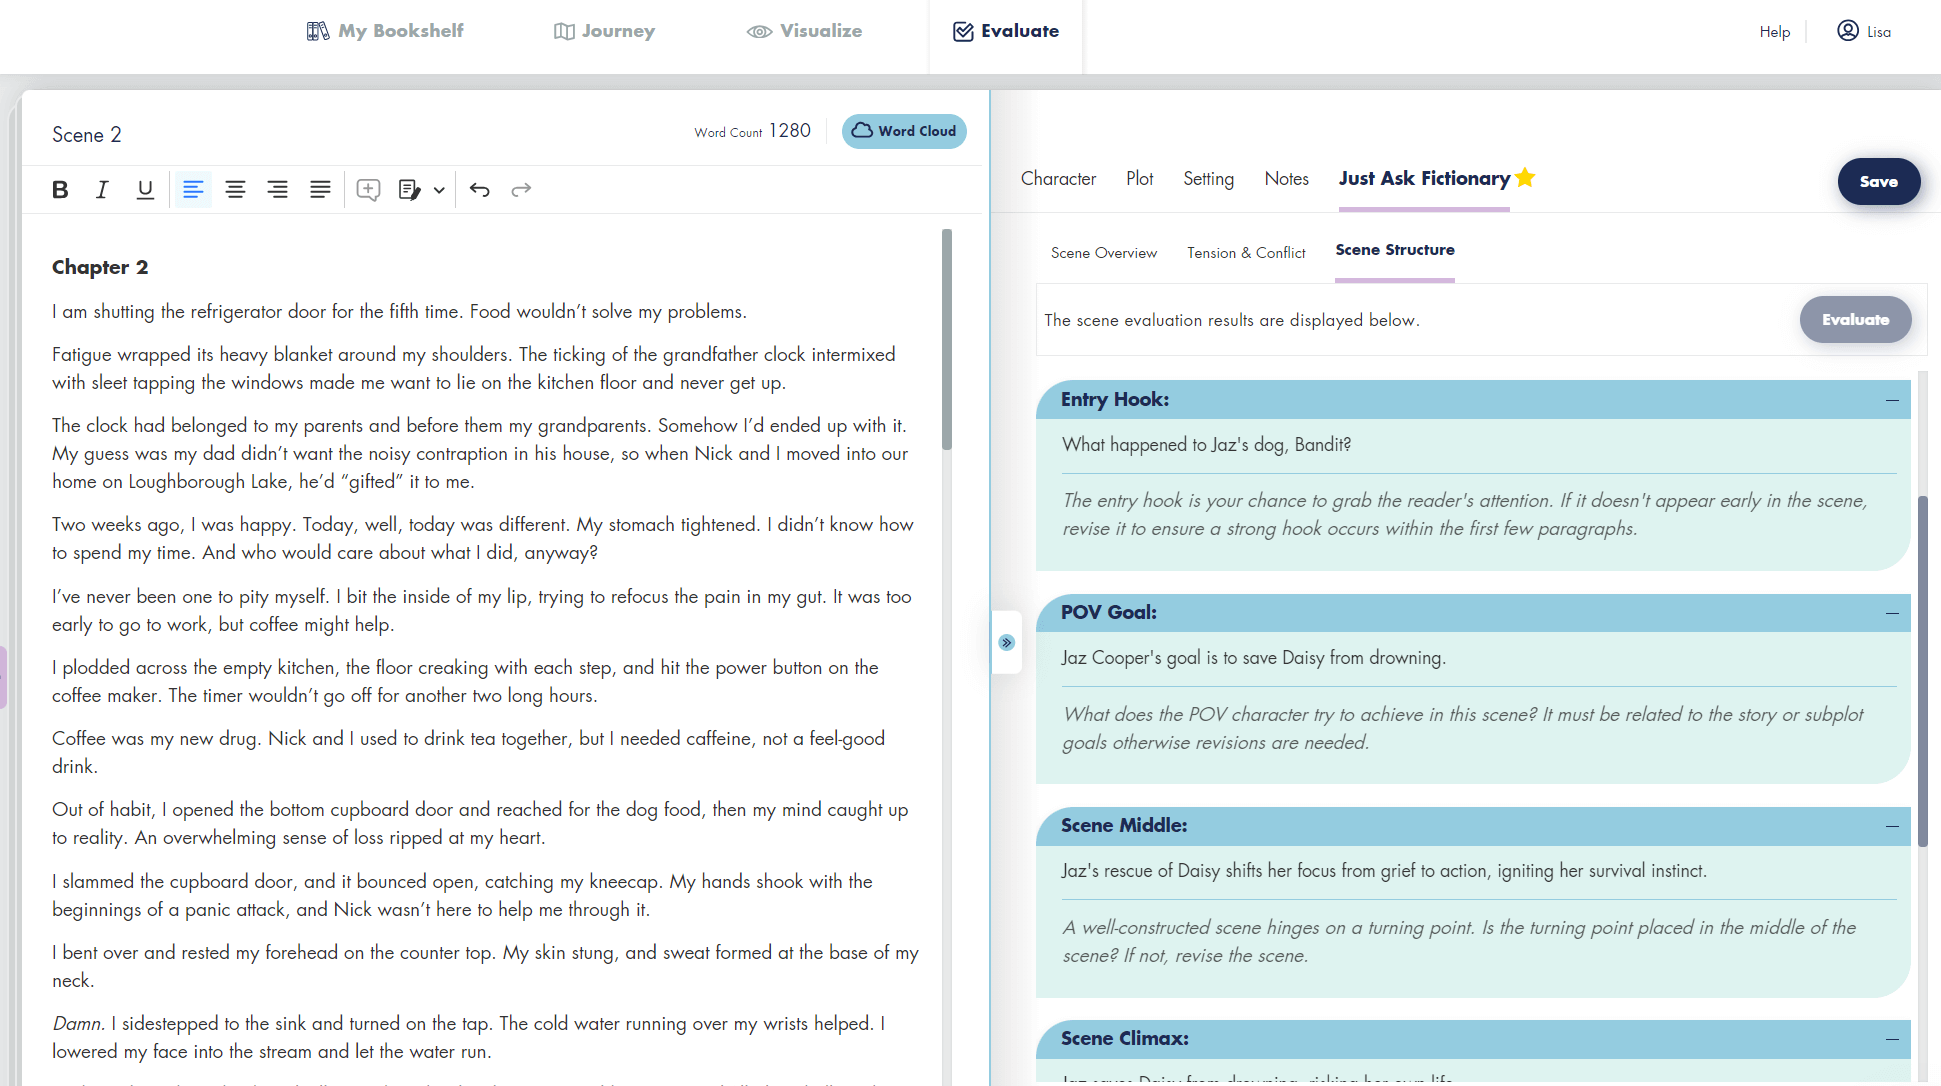
Task: Click the Evaluate button in sidebar
Action: tap(1854, 318)
